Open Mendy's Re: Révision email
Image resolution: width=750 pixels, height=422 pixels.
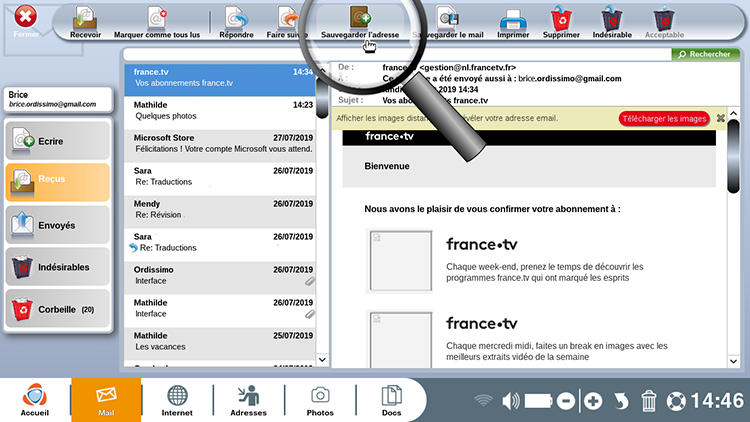point(220,212)
